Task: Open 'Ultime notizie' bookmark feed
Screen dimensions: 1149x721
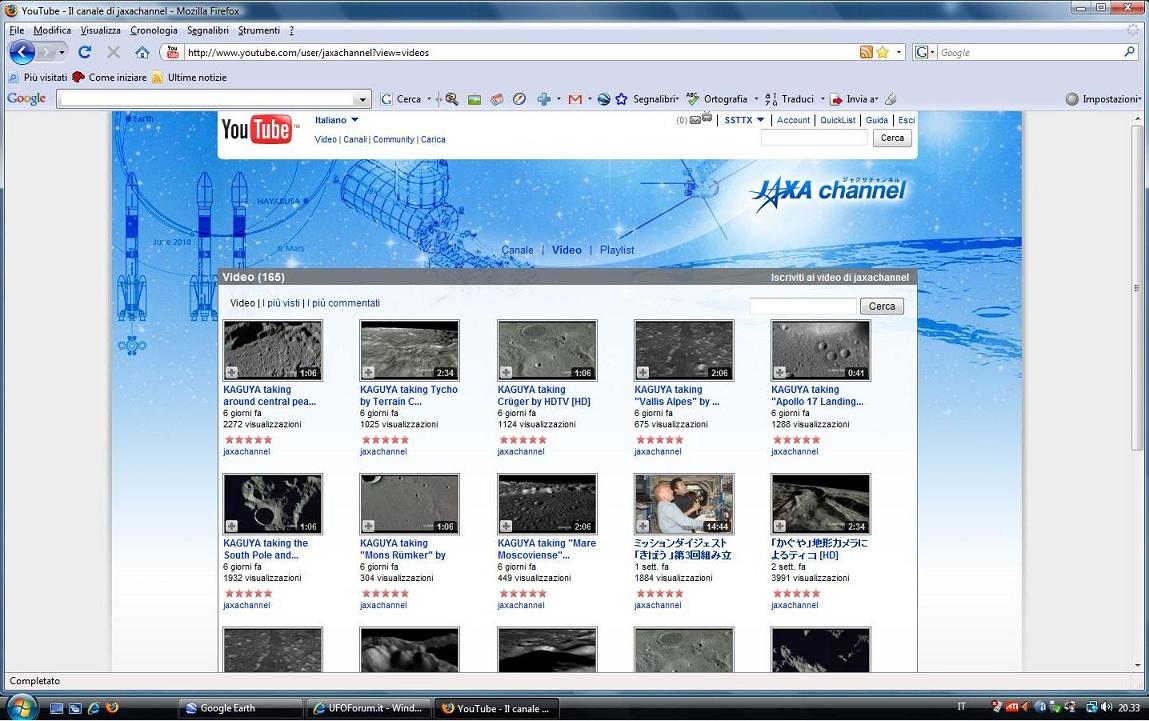Action: click(189, 77)
